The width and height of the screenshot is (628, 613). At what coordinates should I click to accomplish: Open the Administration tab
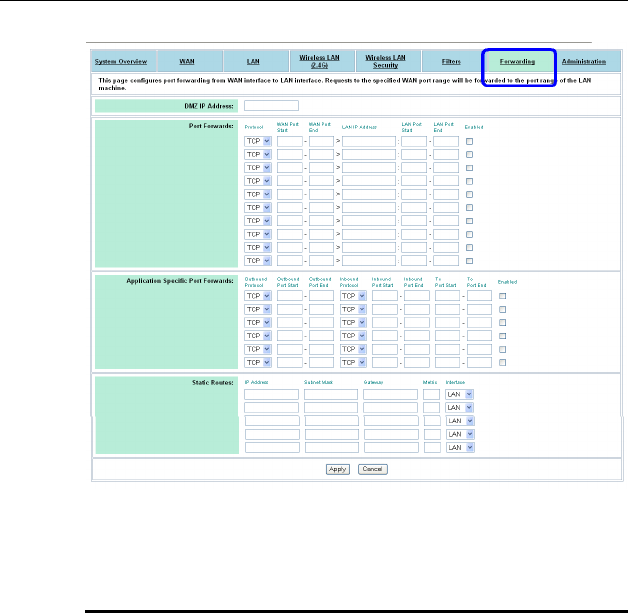pos(583,62)
